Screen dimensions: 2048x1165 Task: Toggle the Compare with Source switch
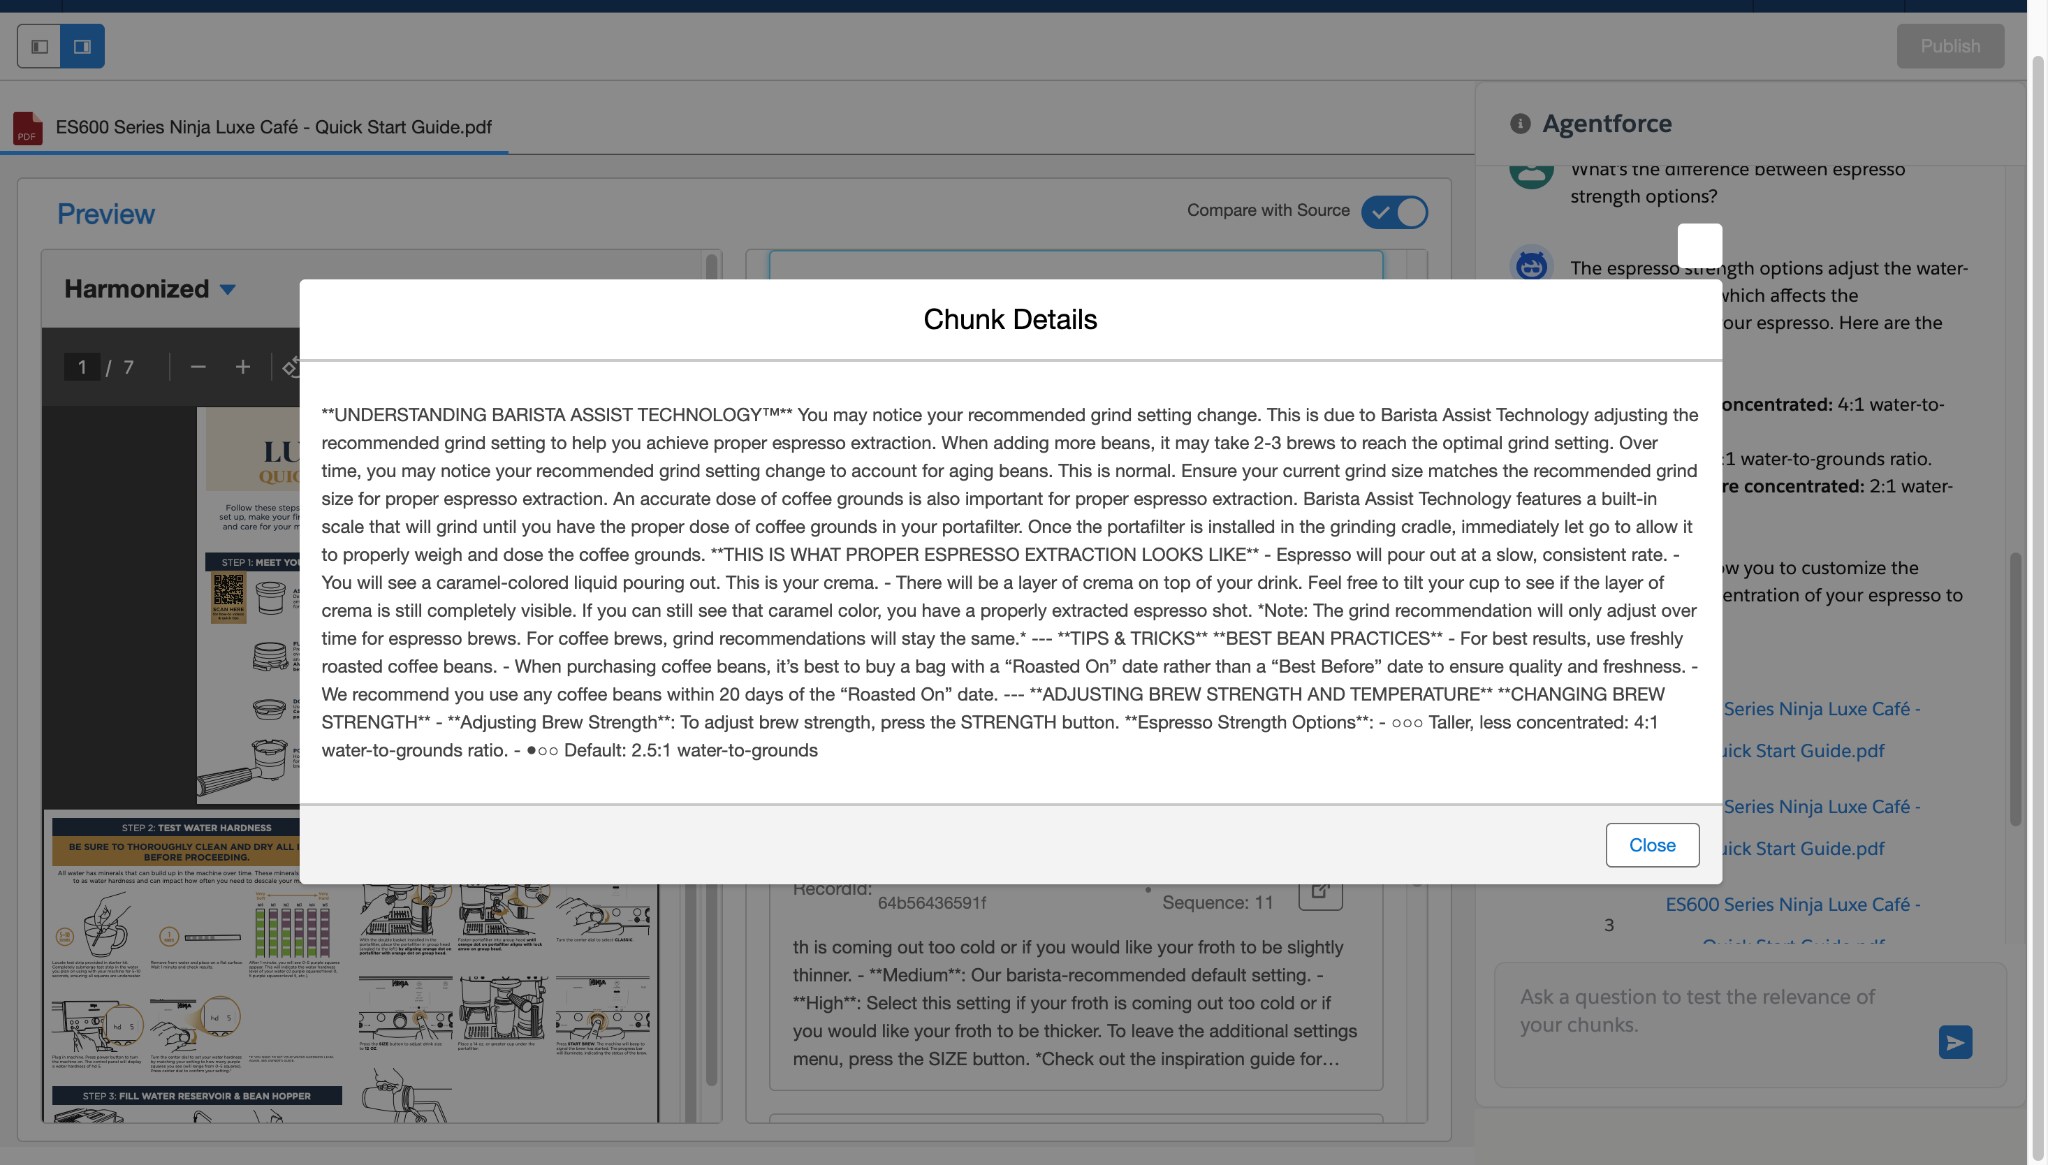point(1395,212)
